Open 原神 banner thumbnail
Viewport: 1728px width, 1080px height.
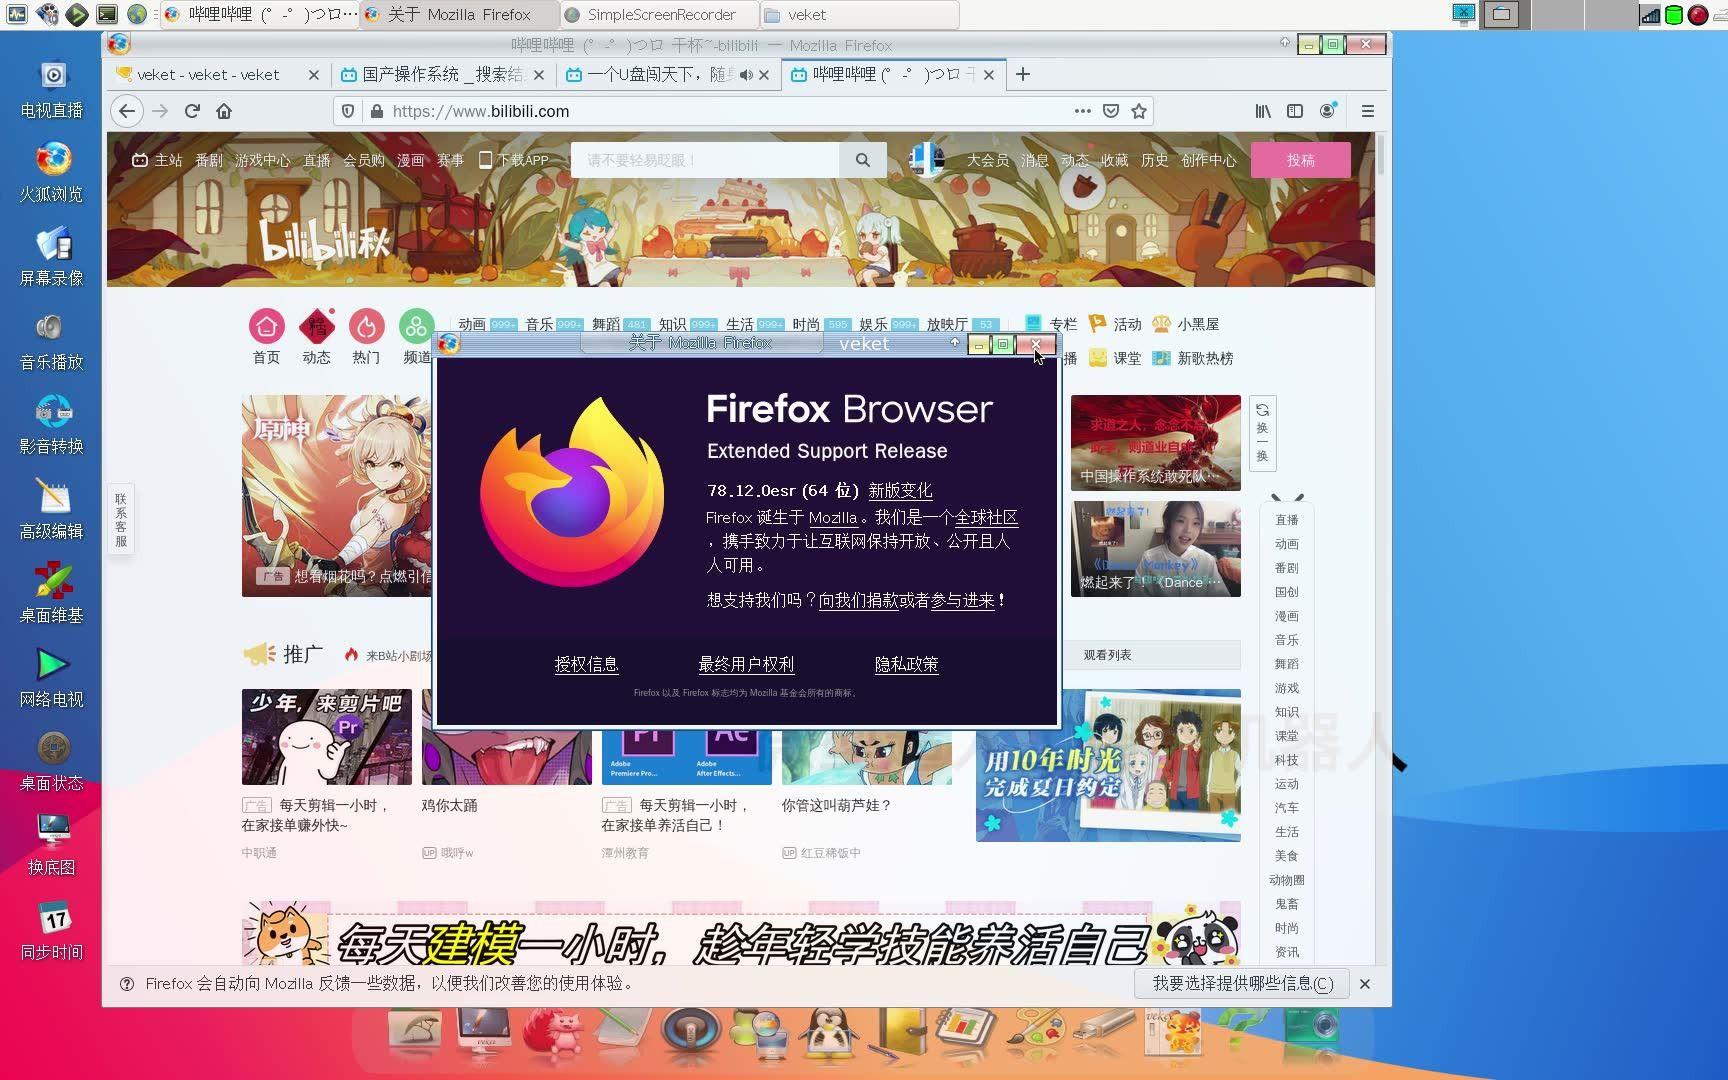pyautogui.click(x=337, y=496)
